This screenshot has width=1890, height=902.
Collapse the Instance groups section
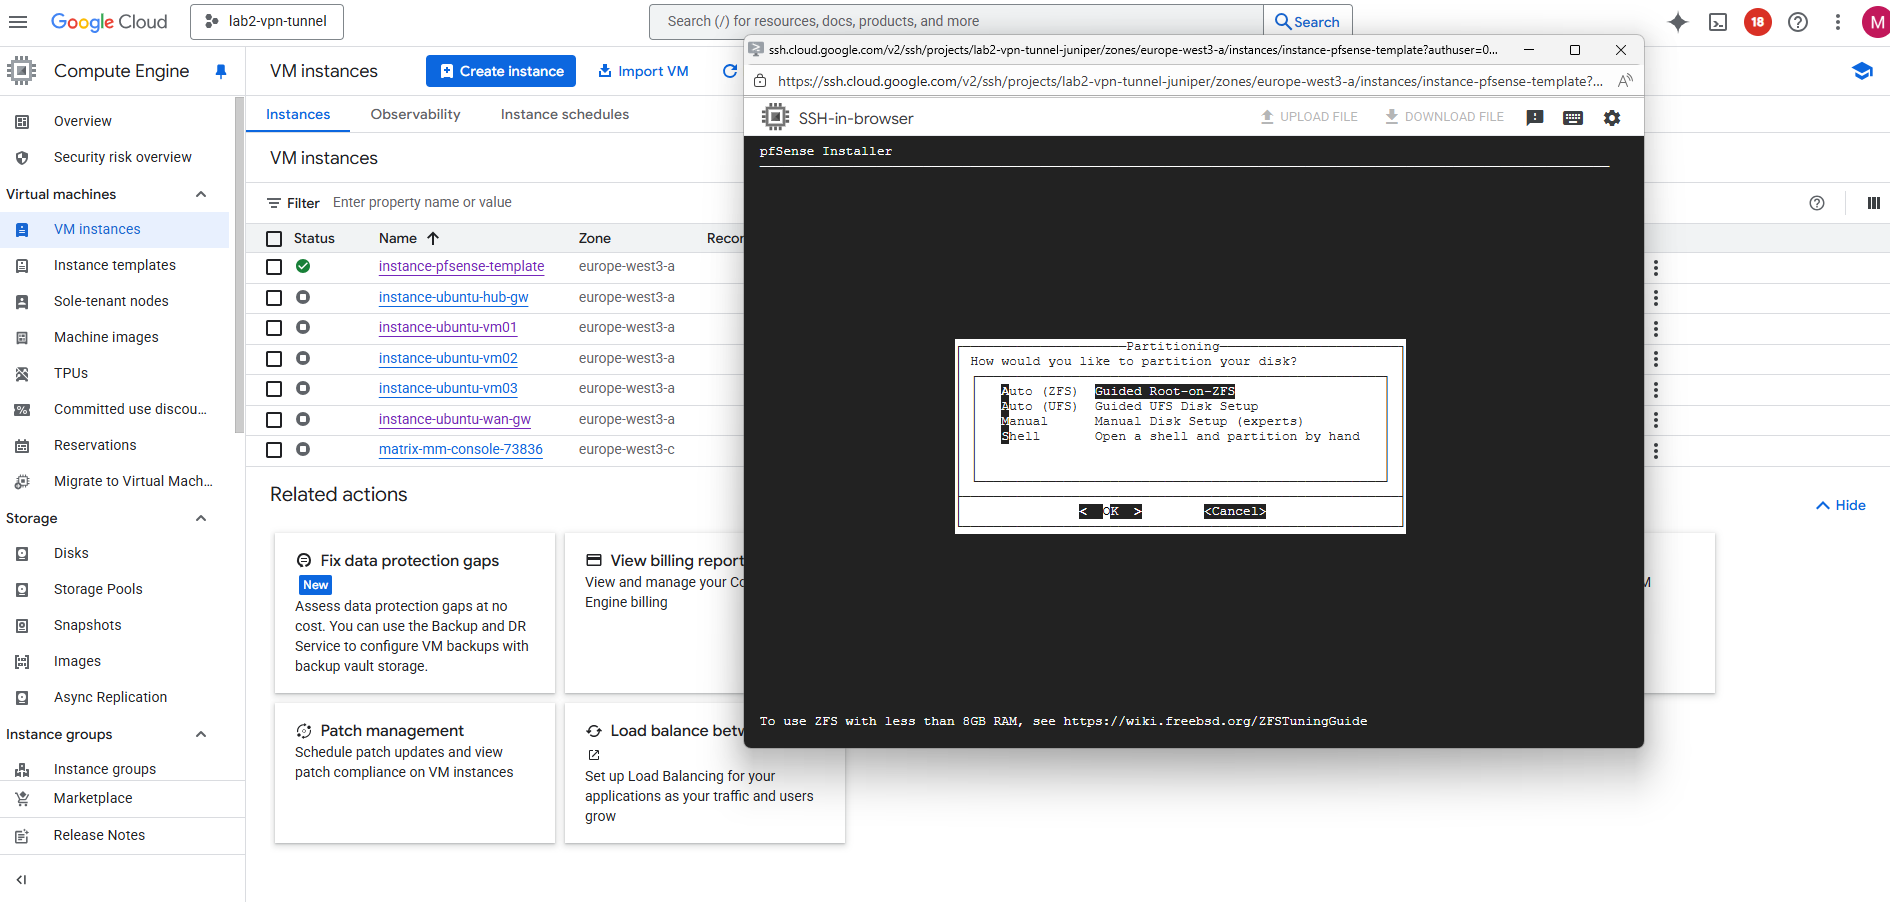pos(201,734)
